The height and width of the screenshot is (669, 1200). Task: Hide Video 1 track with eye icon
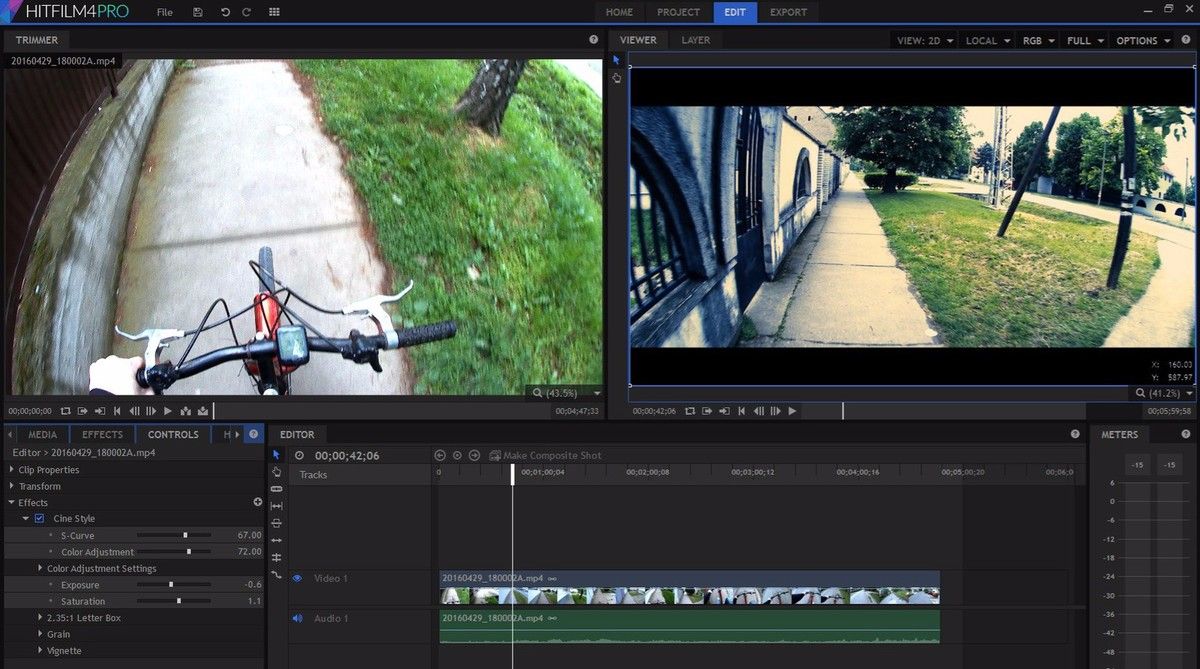(297, 578)
